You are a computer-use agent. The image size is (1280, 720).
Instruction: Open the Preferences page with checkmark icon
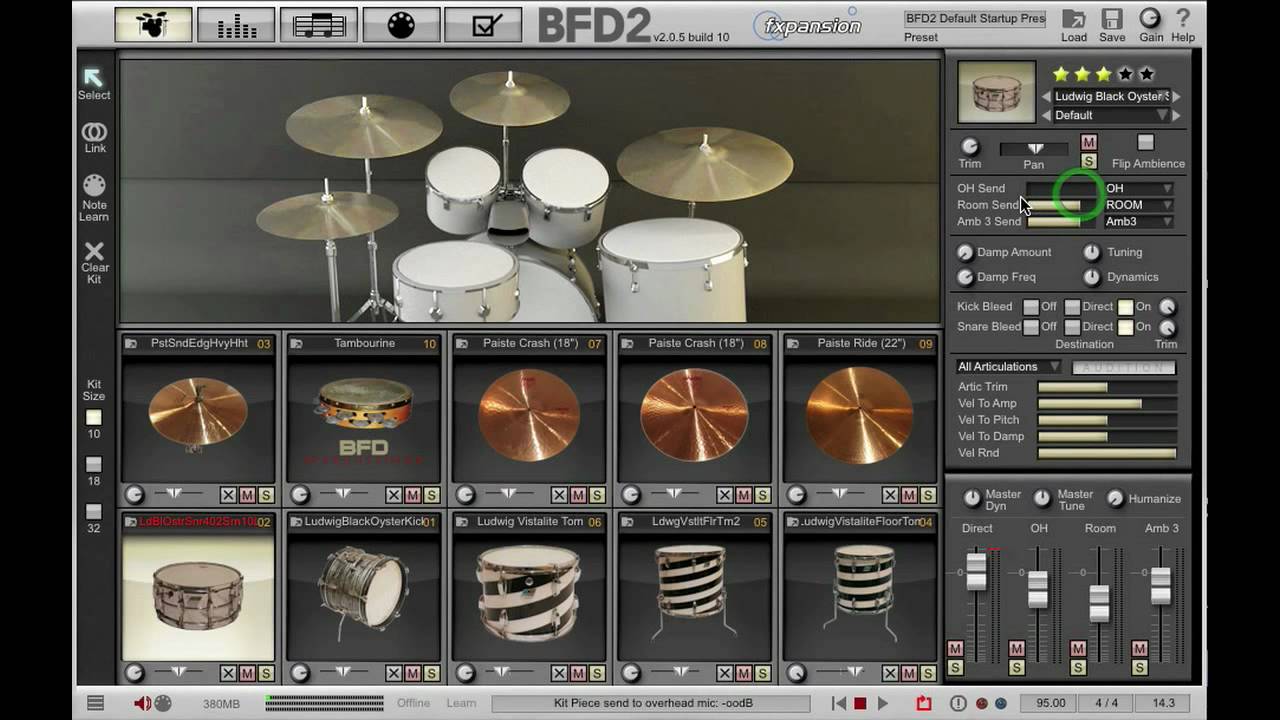483,24
